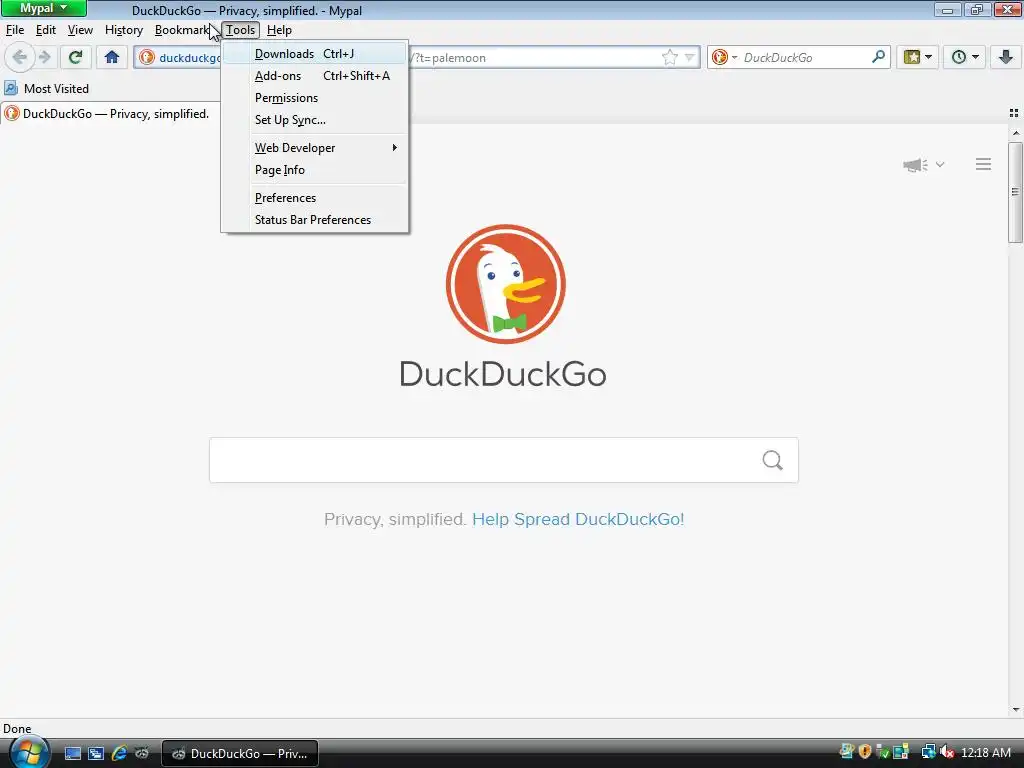
Task: Follow the Help Spread DuckDuckGo! link
Action: click(578, 519)
